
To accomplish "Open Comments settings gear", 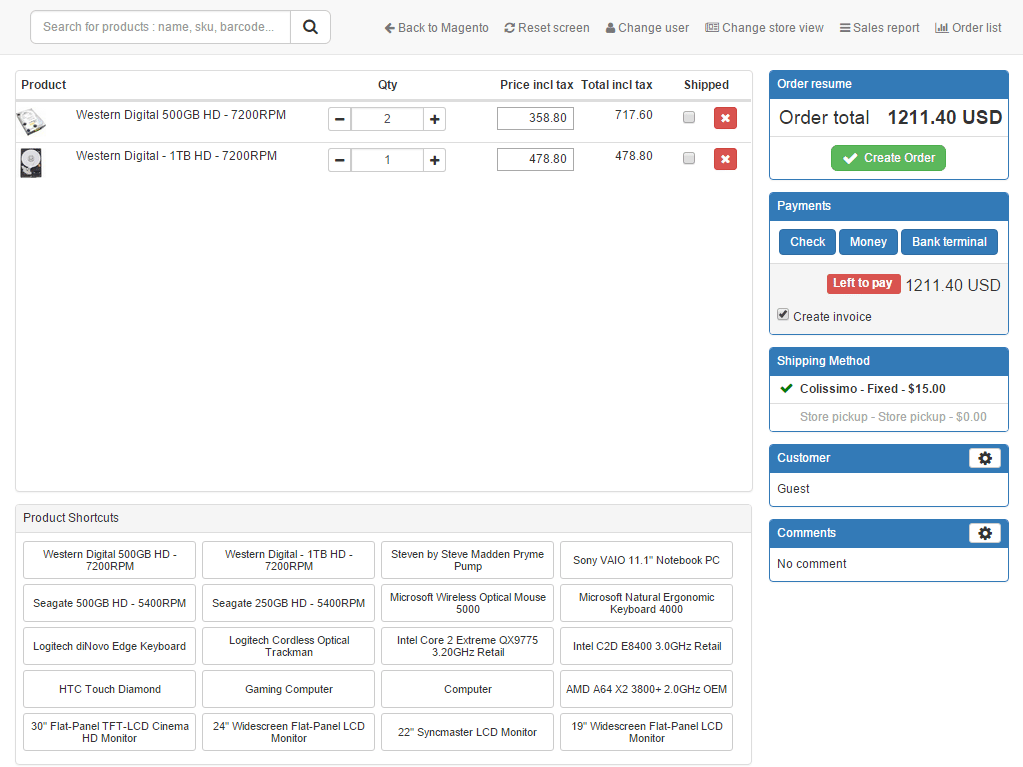I will [985, 533].
